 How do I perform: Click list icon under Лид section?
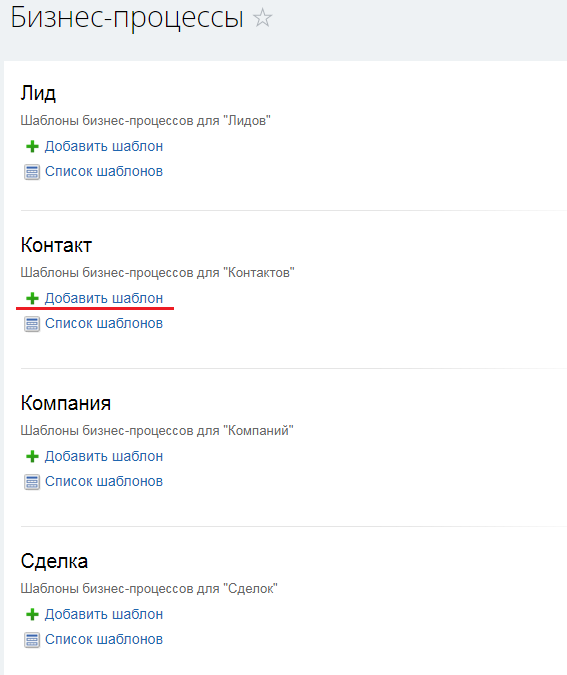coord(32,172)
